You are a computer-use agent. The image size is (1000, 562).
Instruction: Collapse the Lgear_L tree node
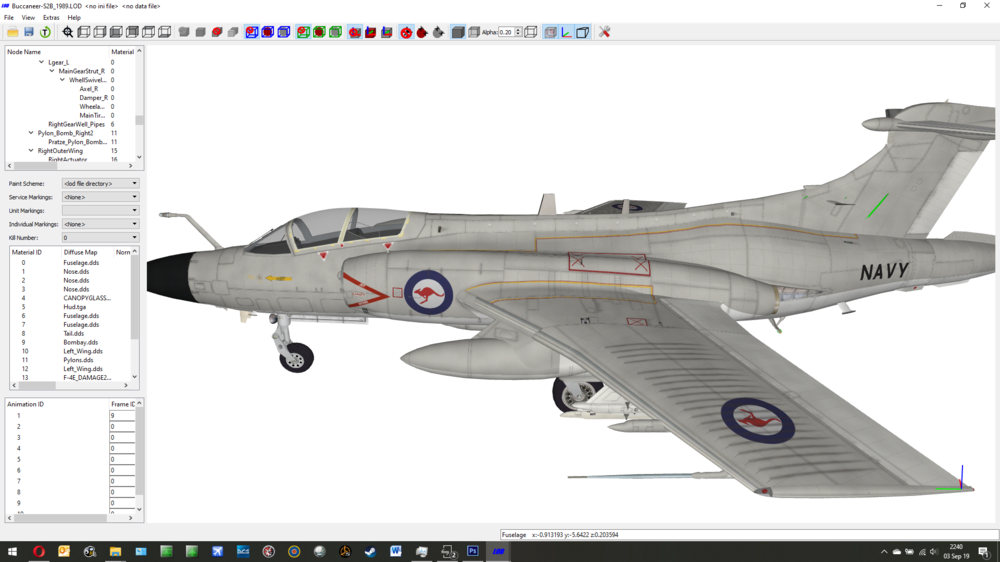click(41, 62)
